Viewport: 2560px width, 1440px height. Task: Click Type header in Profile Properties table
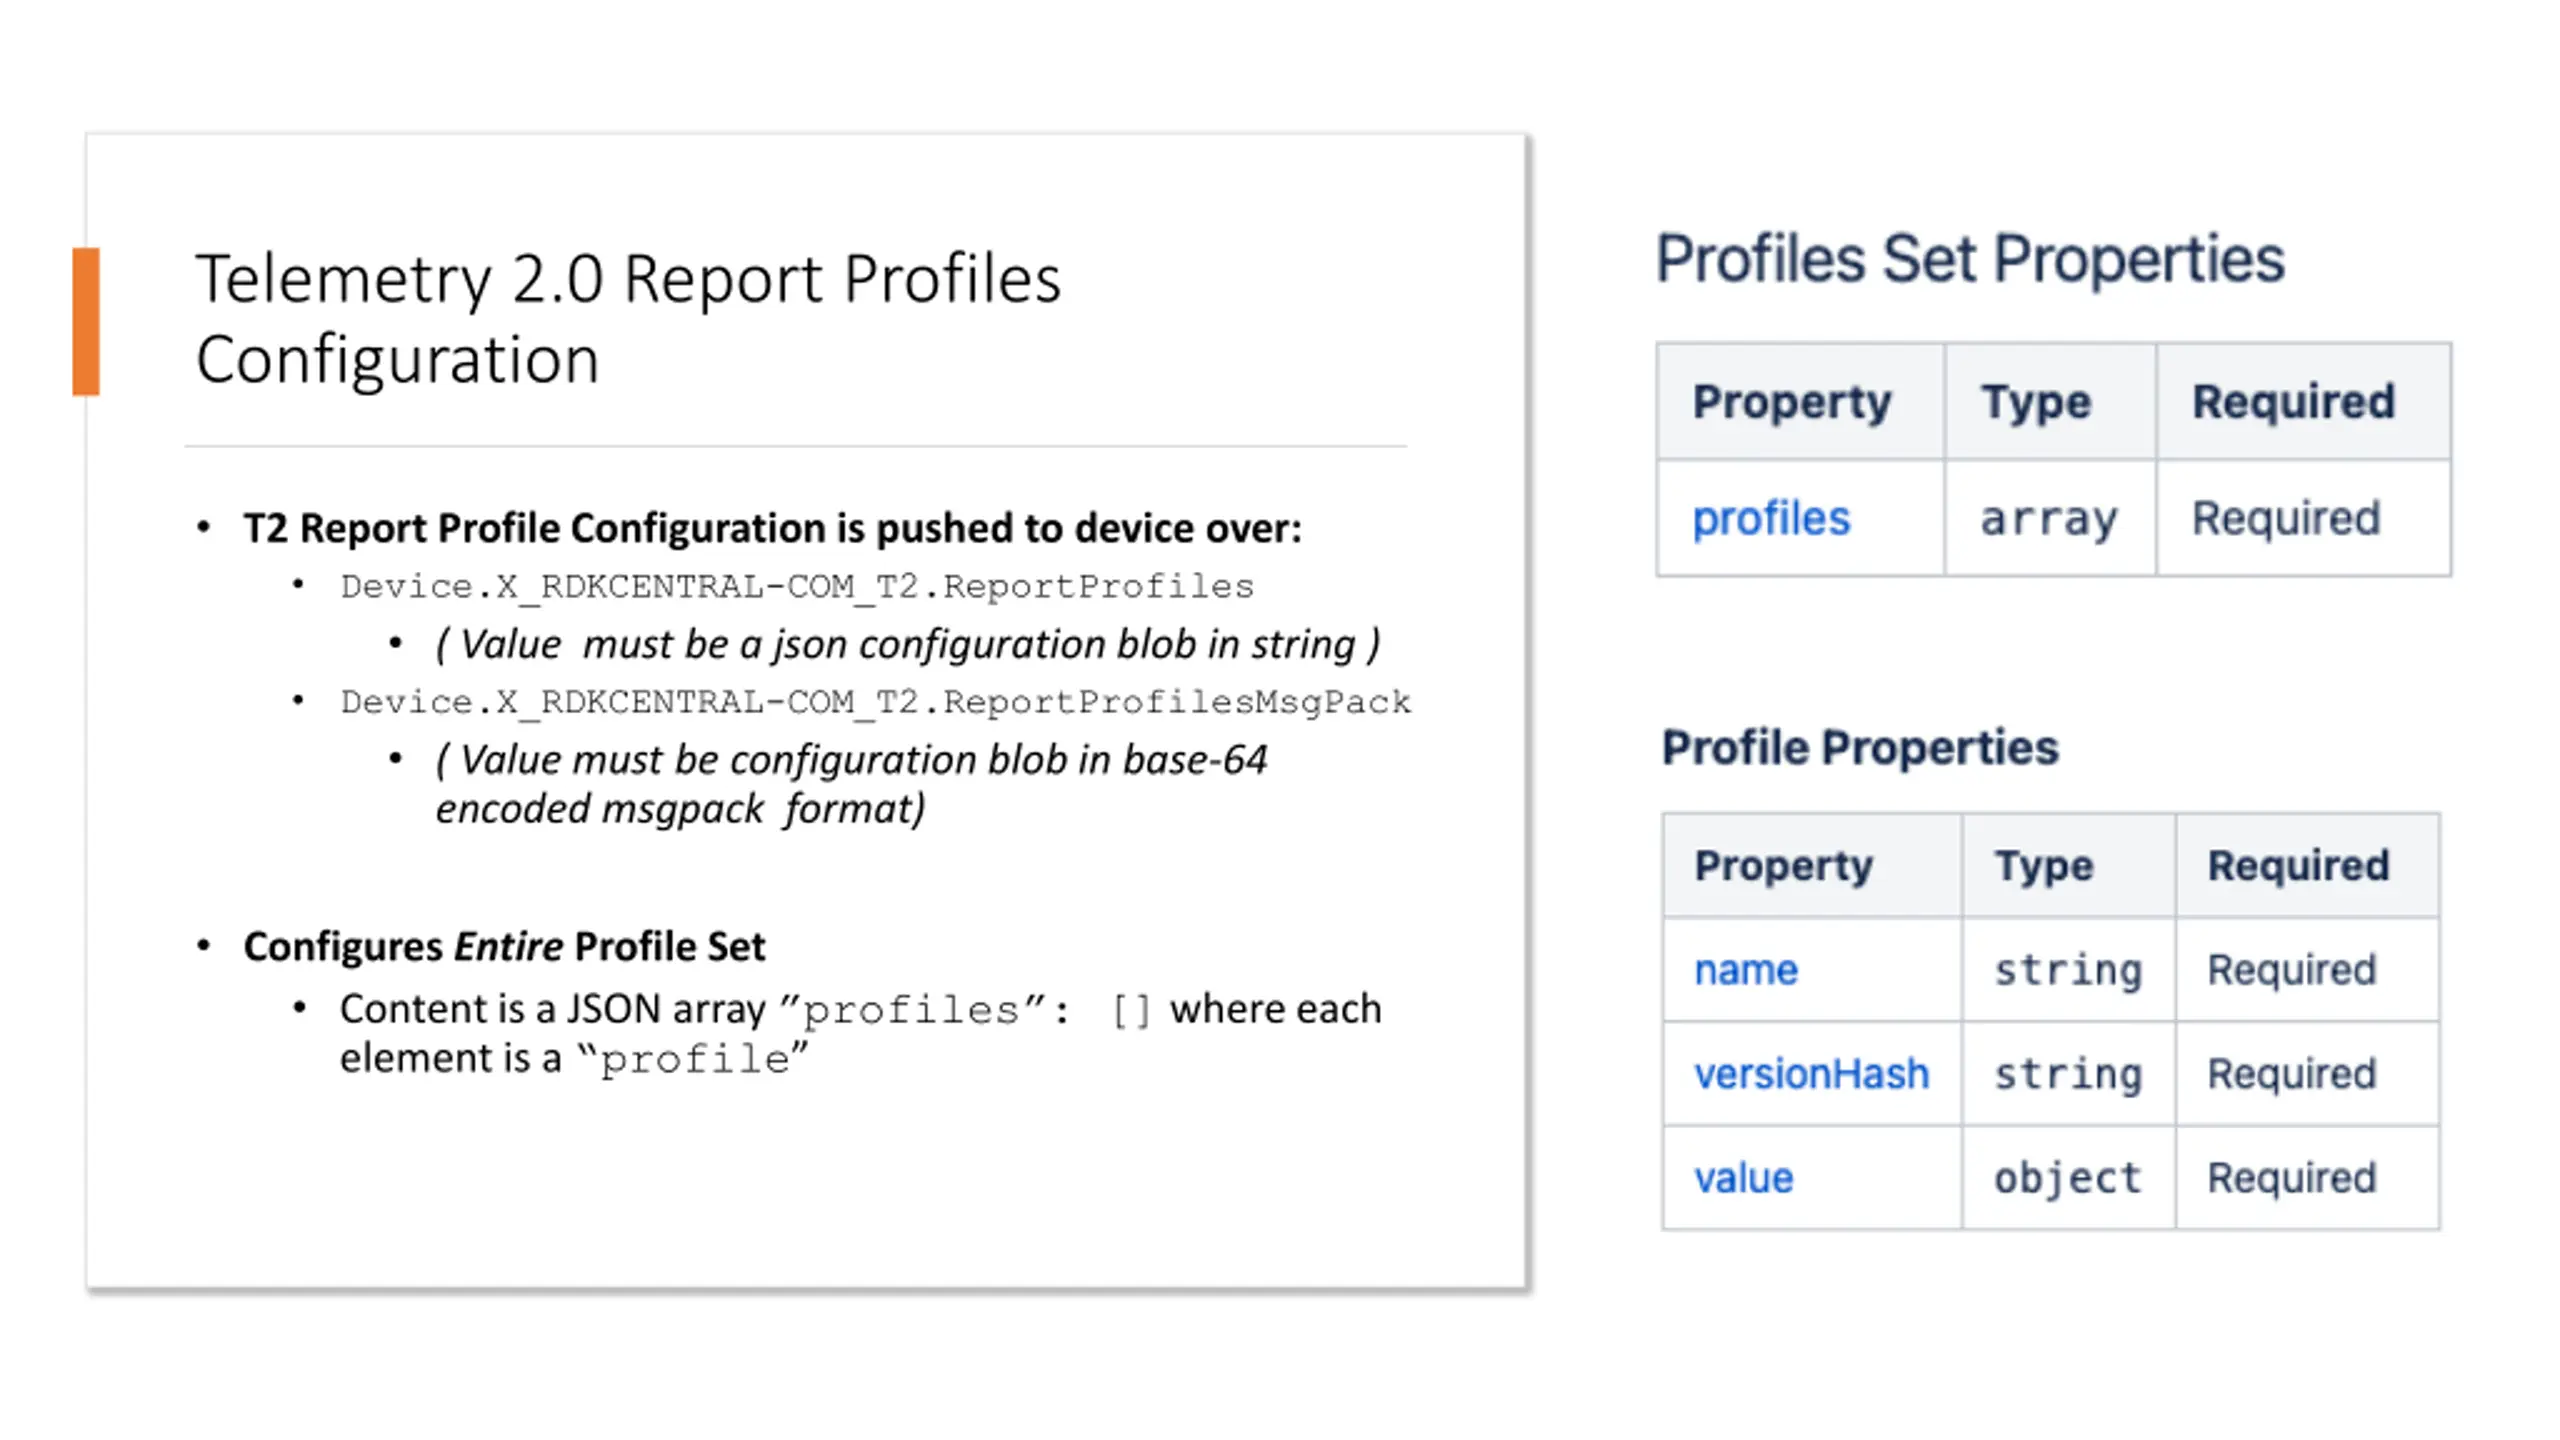click(2044, 866)
